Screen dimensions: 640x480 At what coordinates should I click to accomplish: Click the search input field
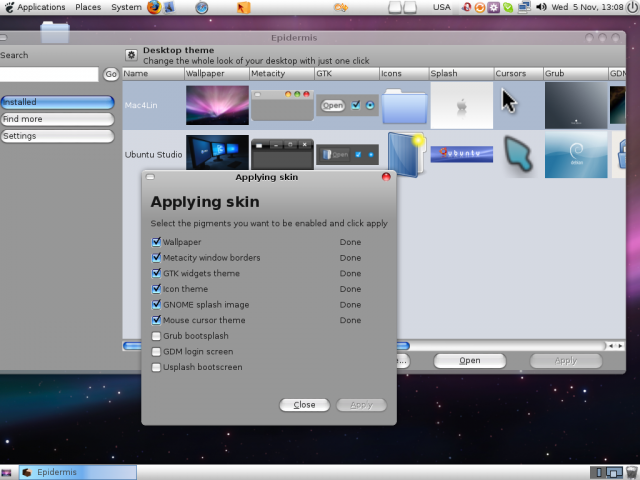49,74
